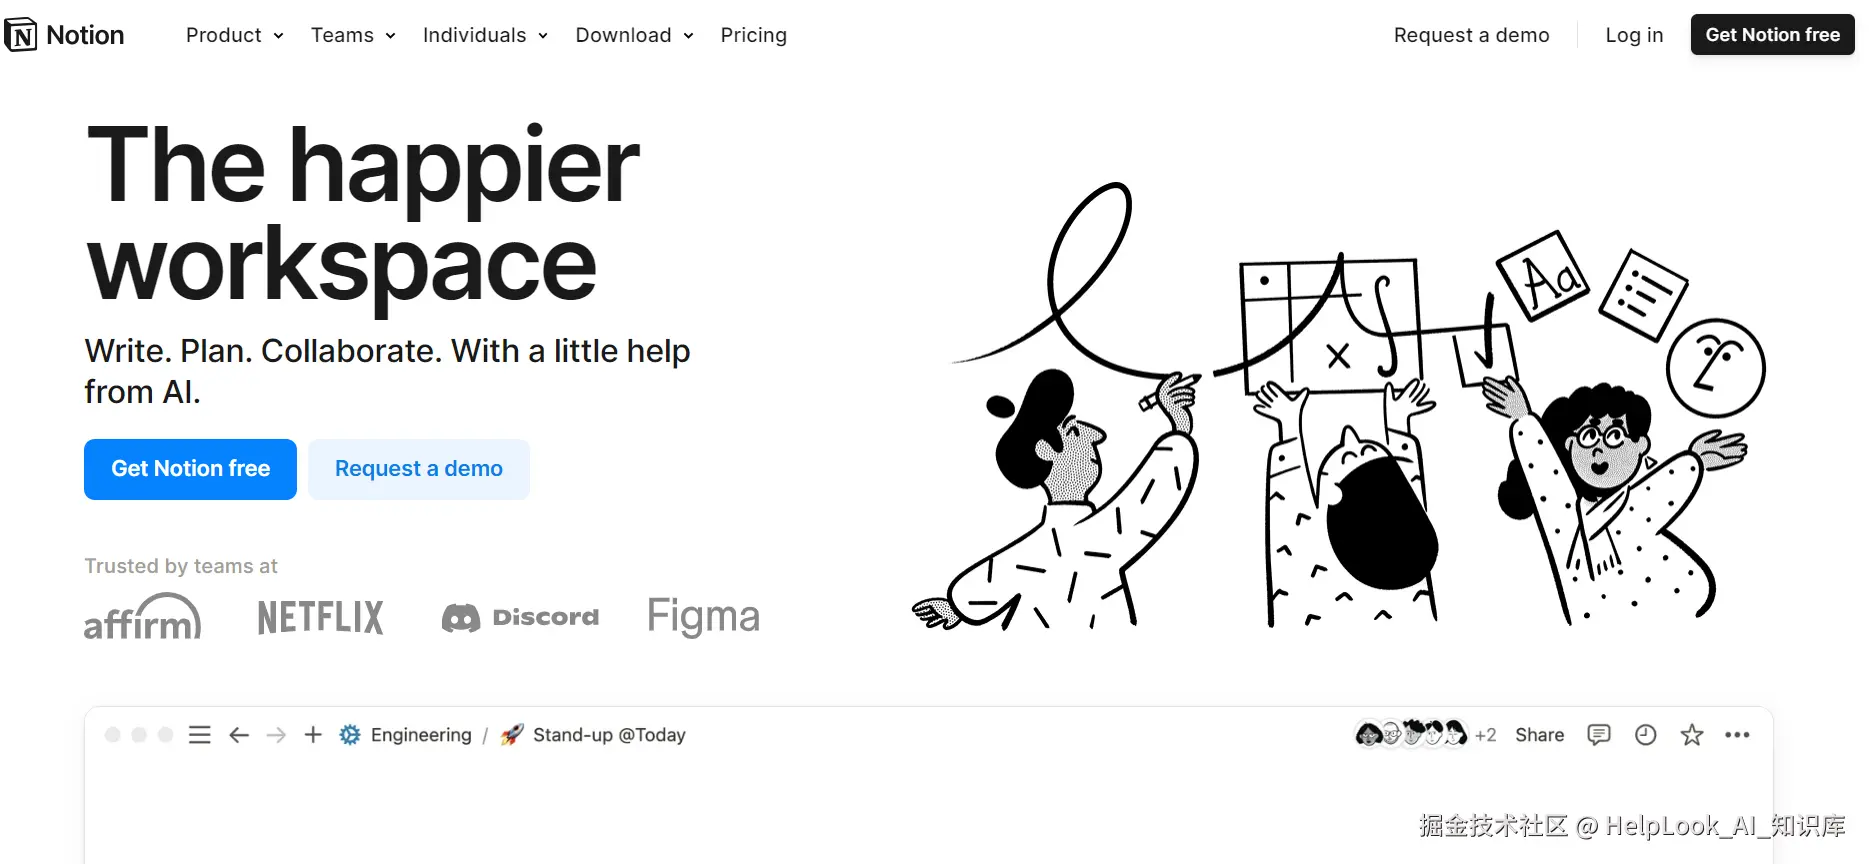Viewport: 1869px width, 864px height.
Task: Open the hamburger sidebar menu icon
Action: pos(200,735)
